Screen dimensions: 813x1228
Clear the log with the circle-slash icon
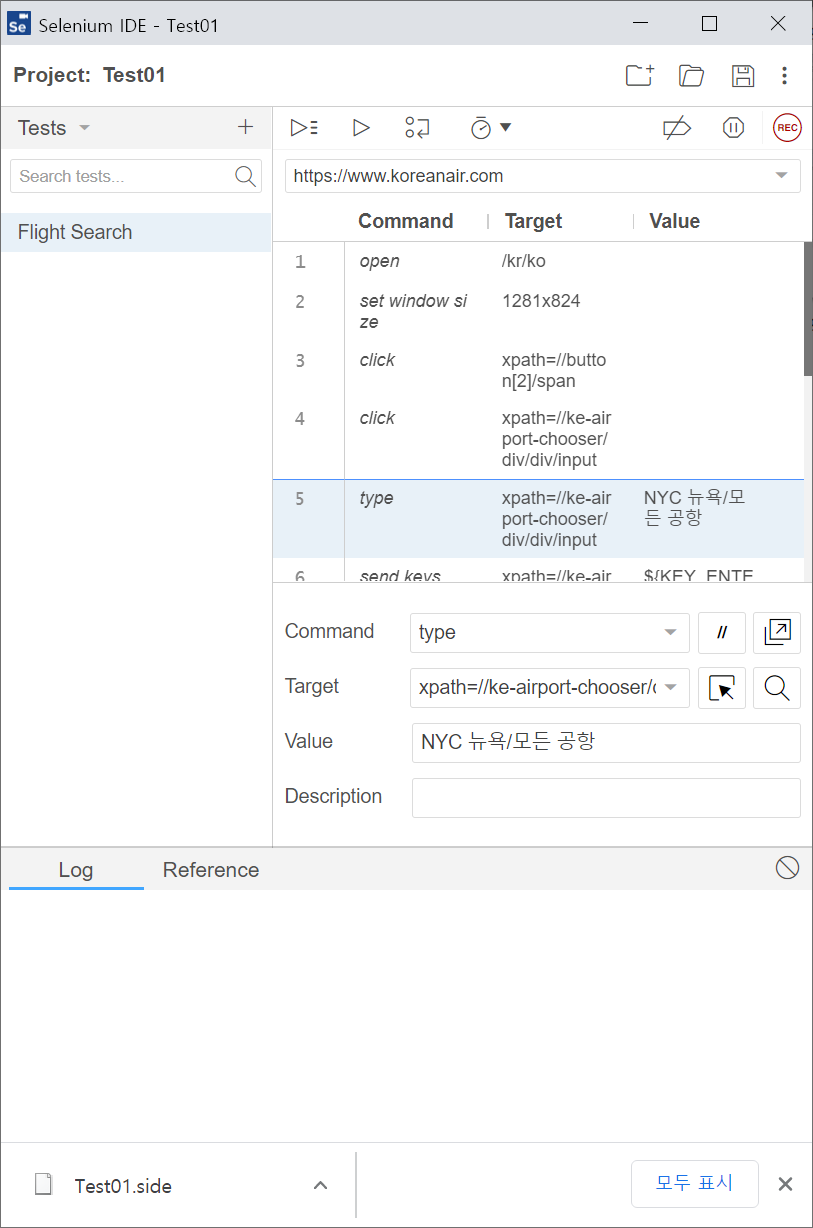[x=787, y=868]
